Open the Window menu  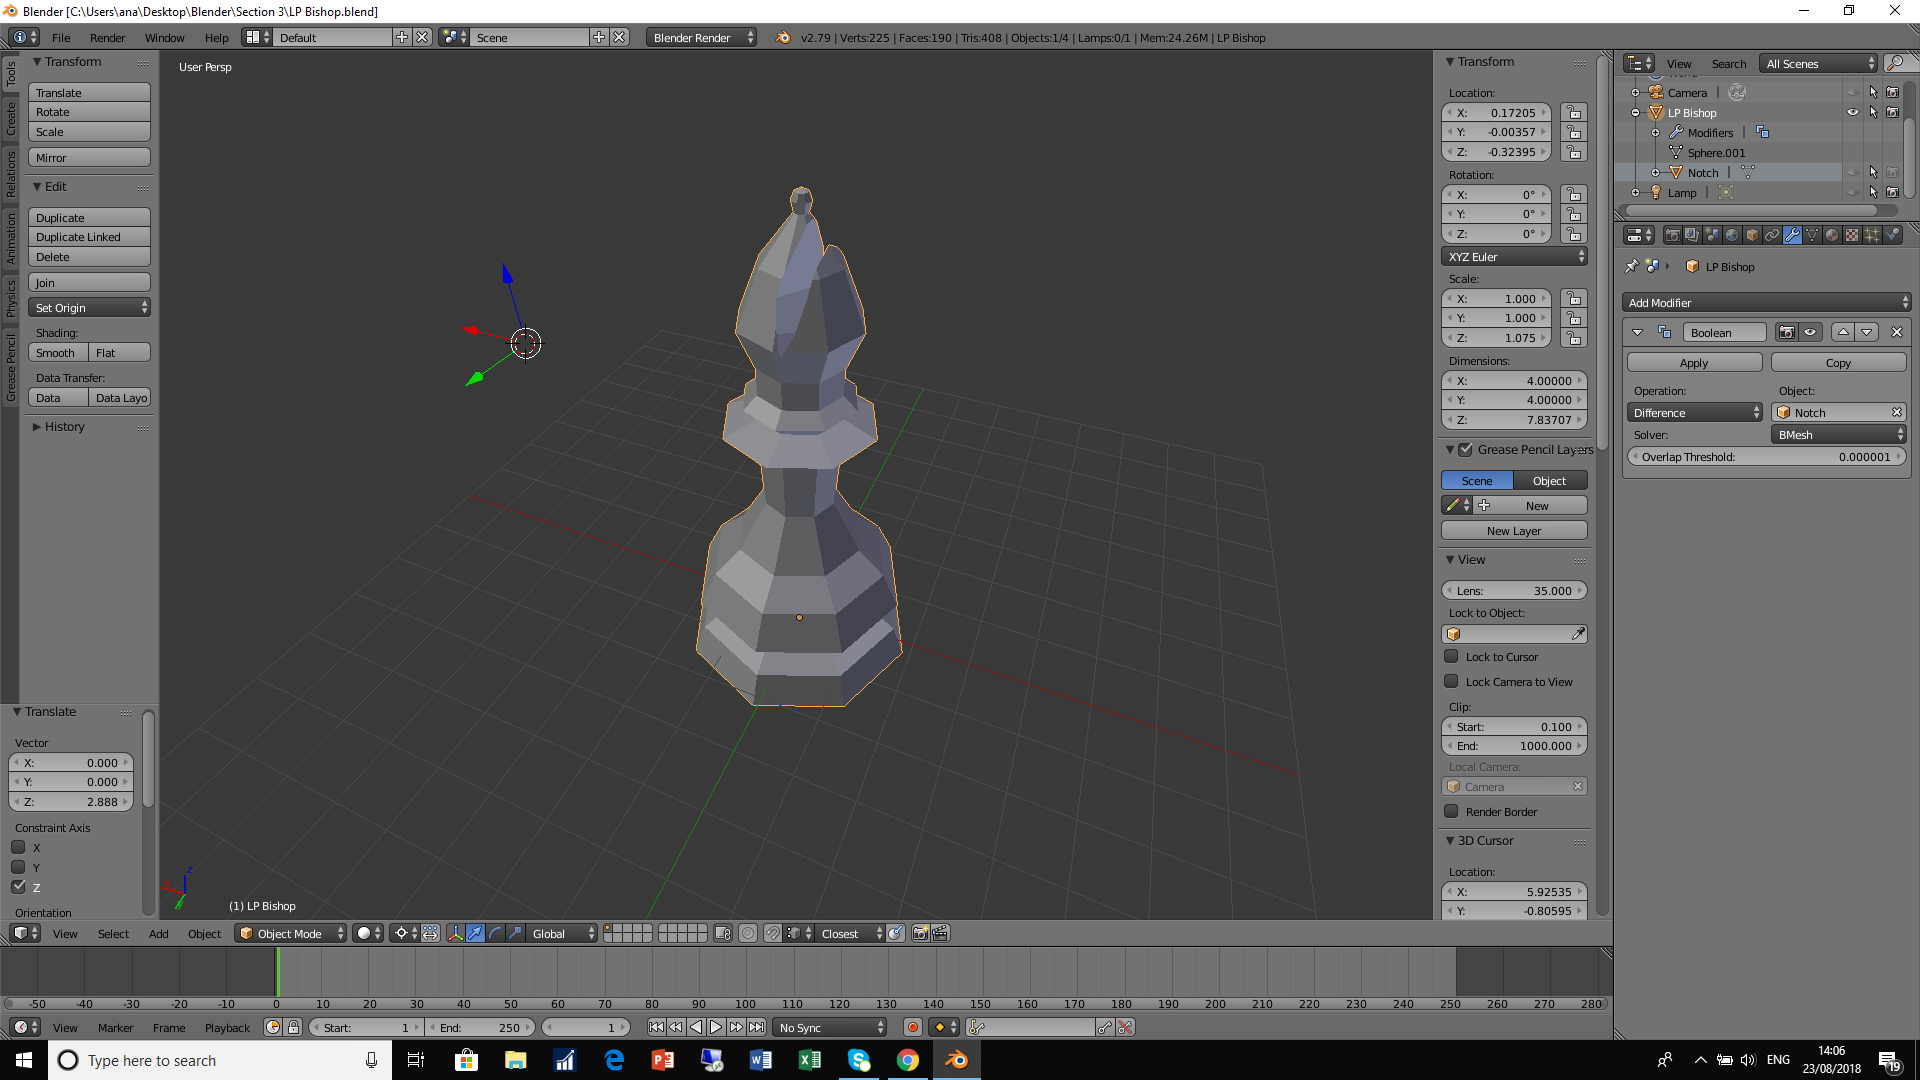coord(164,37)
